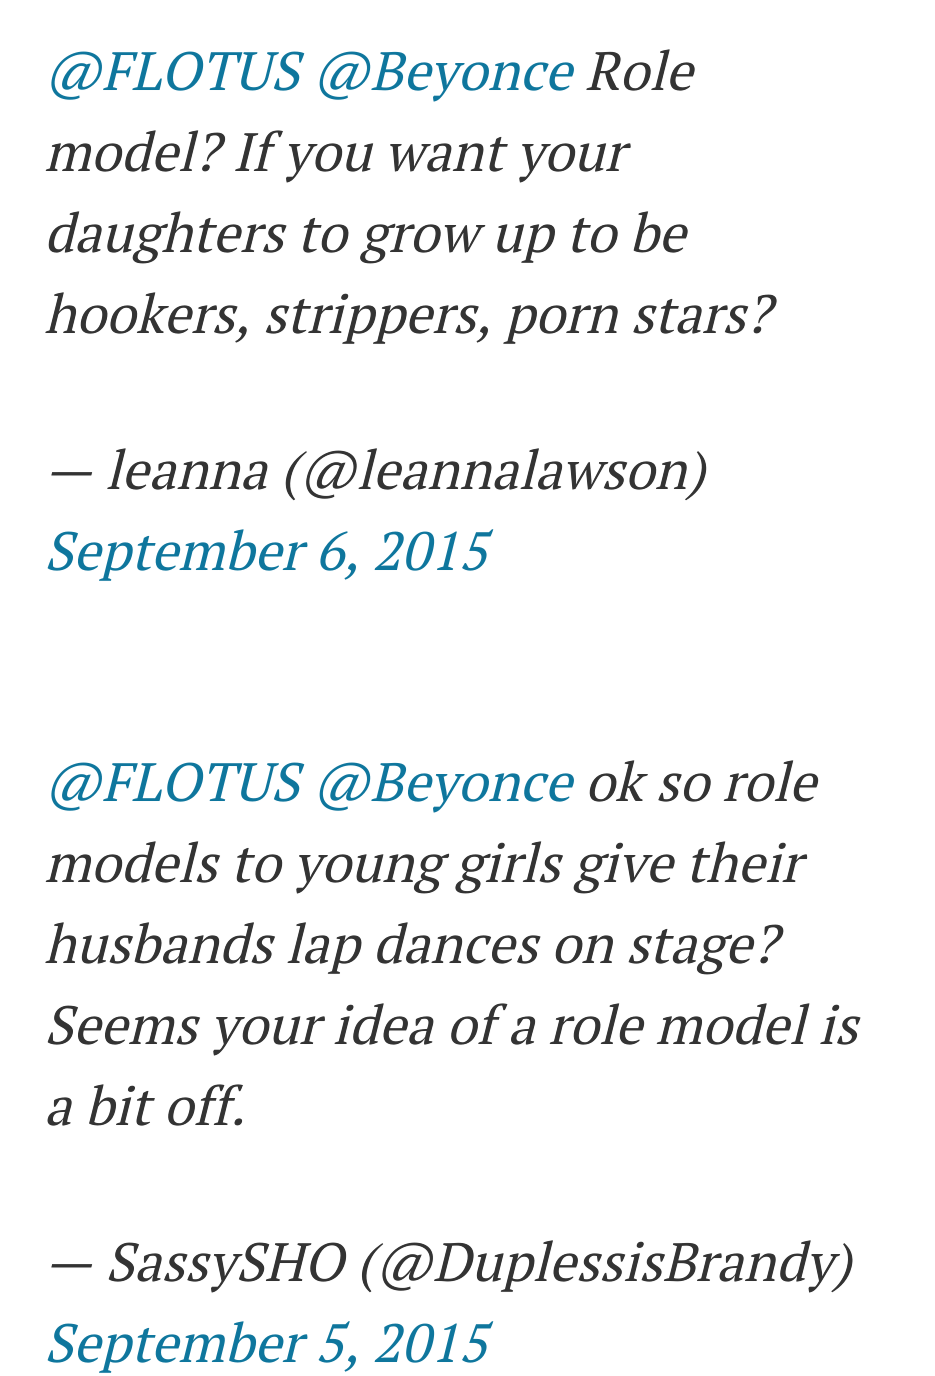Open the September 5, 2015 tweet date link
This screenshot has width=935, height=1376.
pos(269,1342)
